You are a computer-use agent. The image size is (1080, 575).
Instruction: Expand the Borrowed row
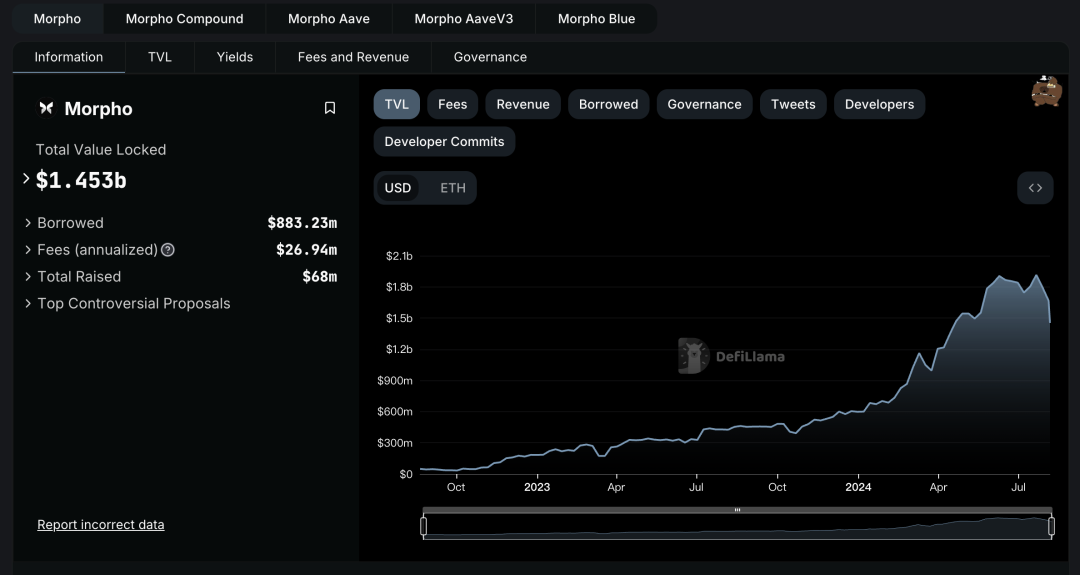pos(28,223)
